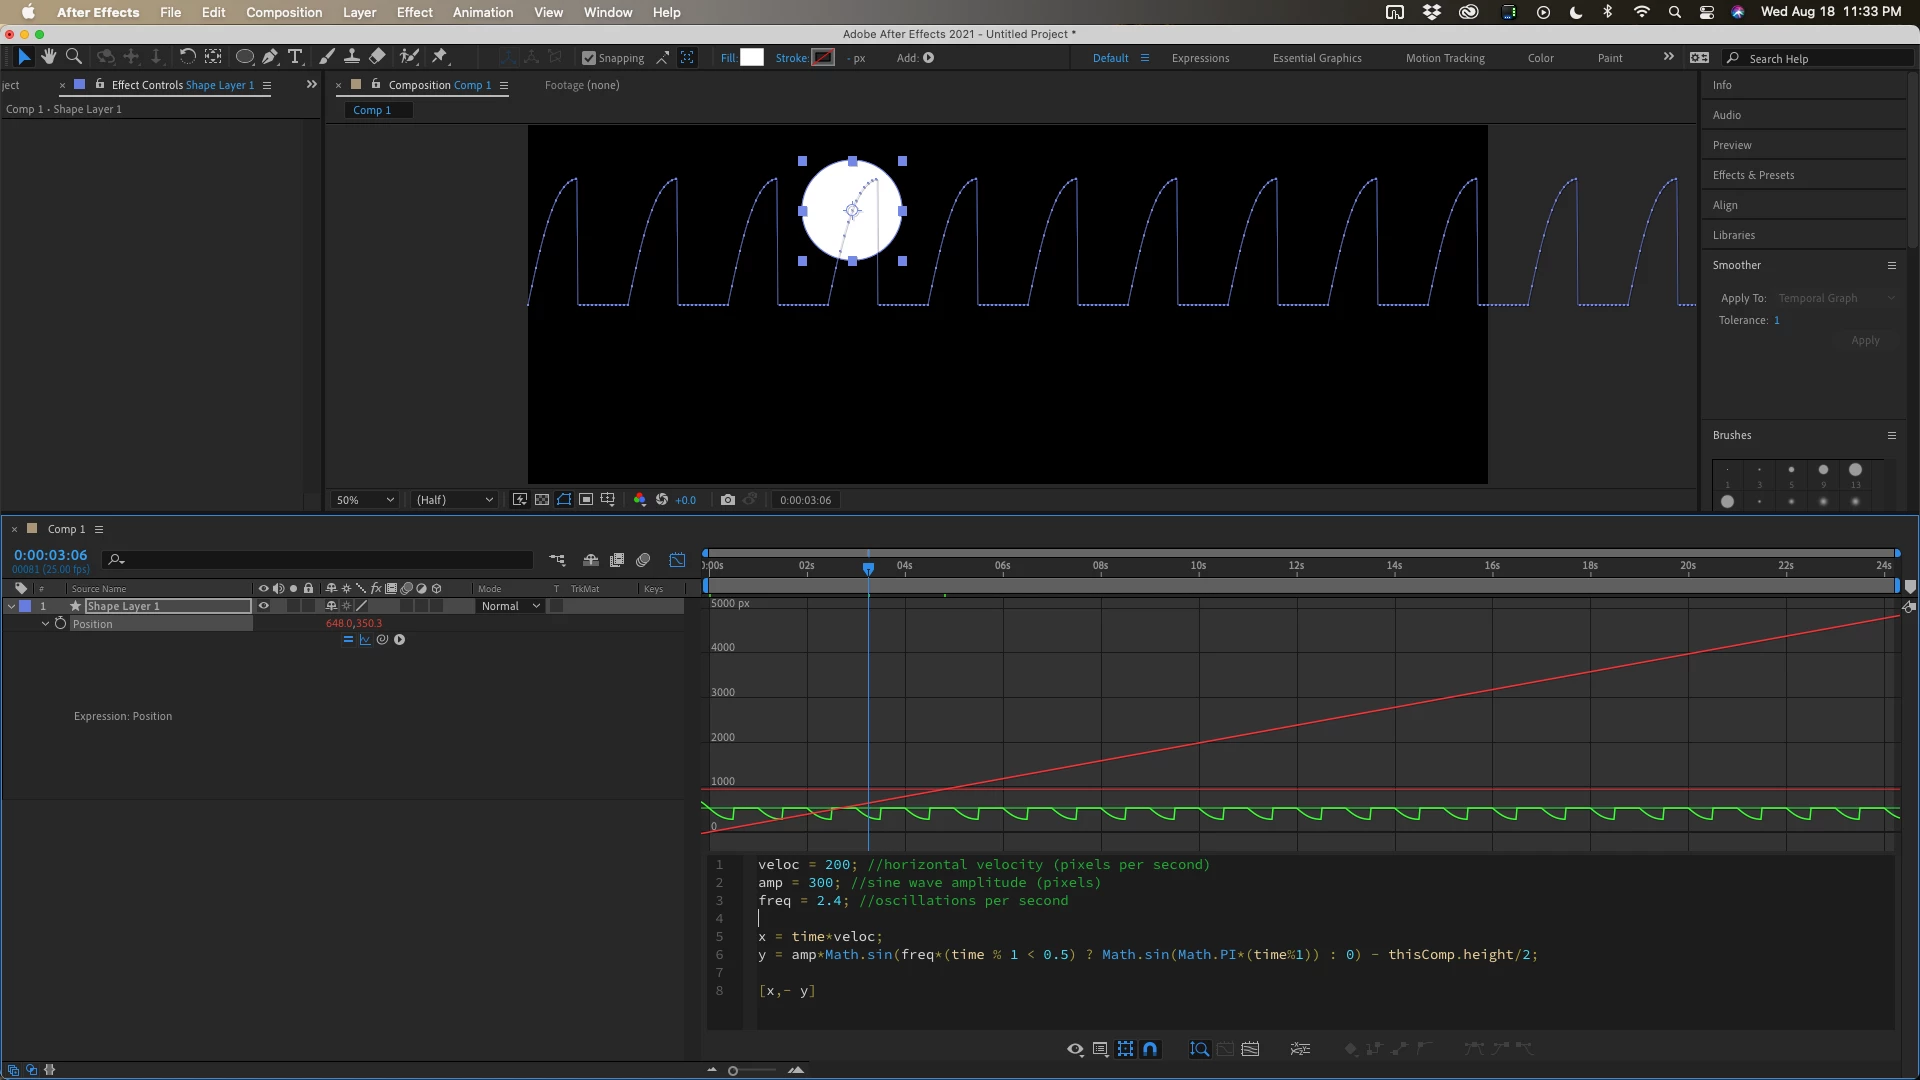Expand the Effects & Presets panel

pyautogui.click(x=1752, y=175)
